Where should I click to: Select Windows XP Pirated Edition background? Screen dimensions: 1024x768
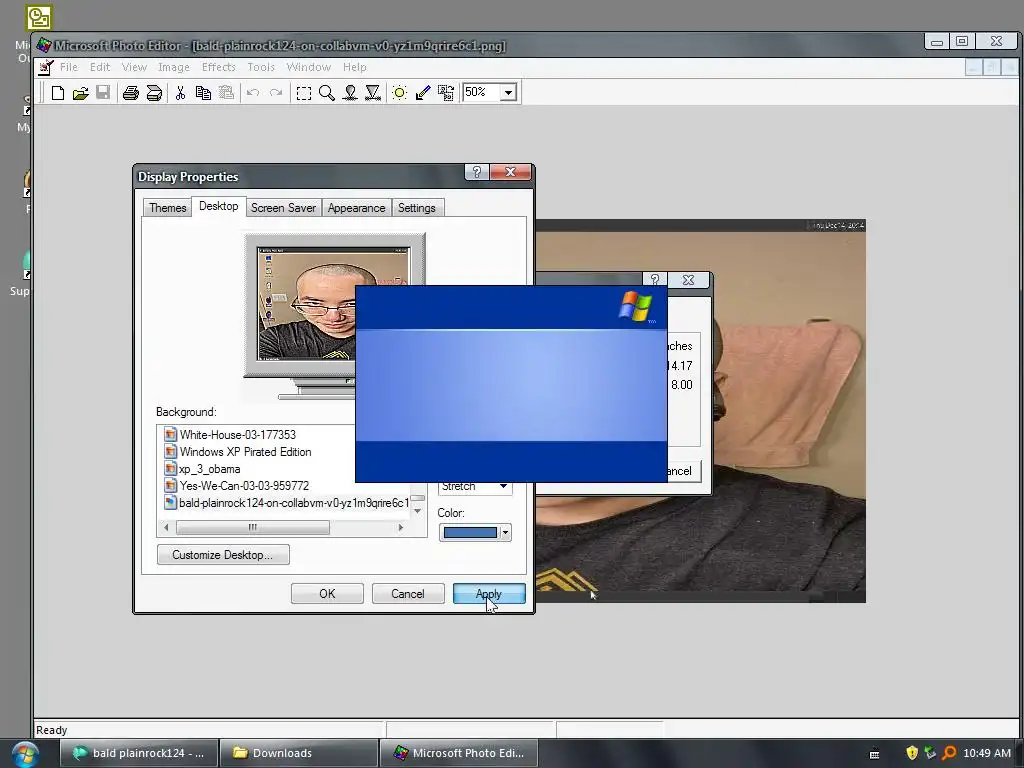point(246,451)
